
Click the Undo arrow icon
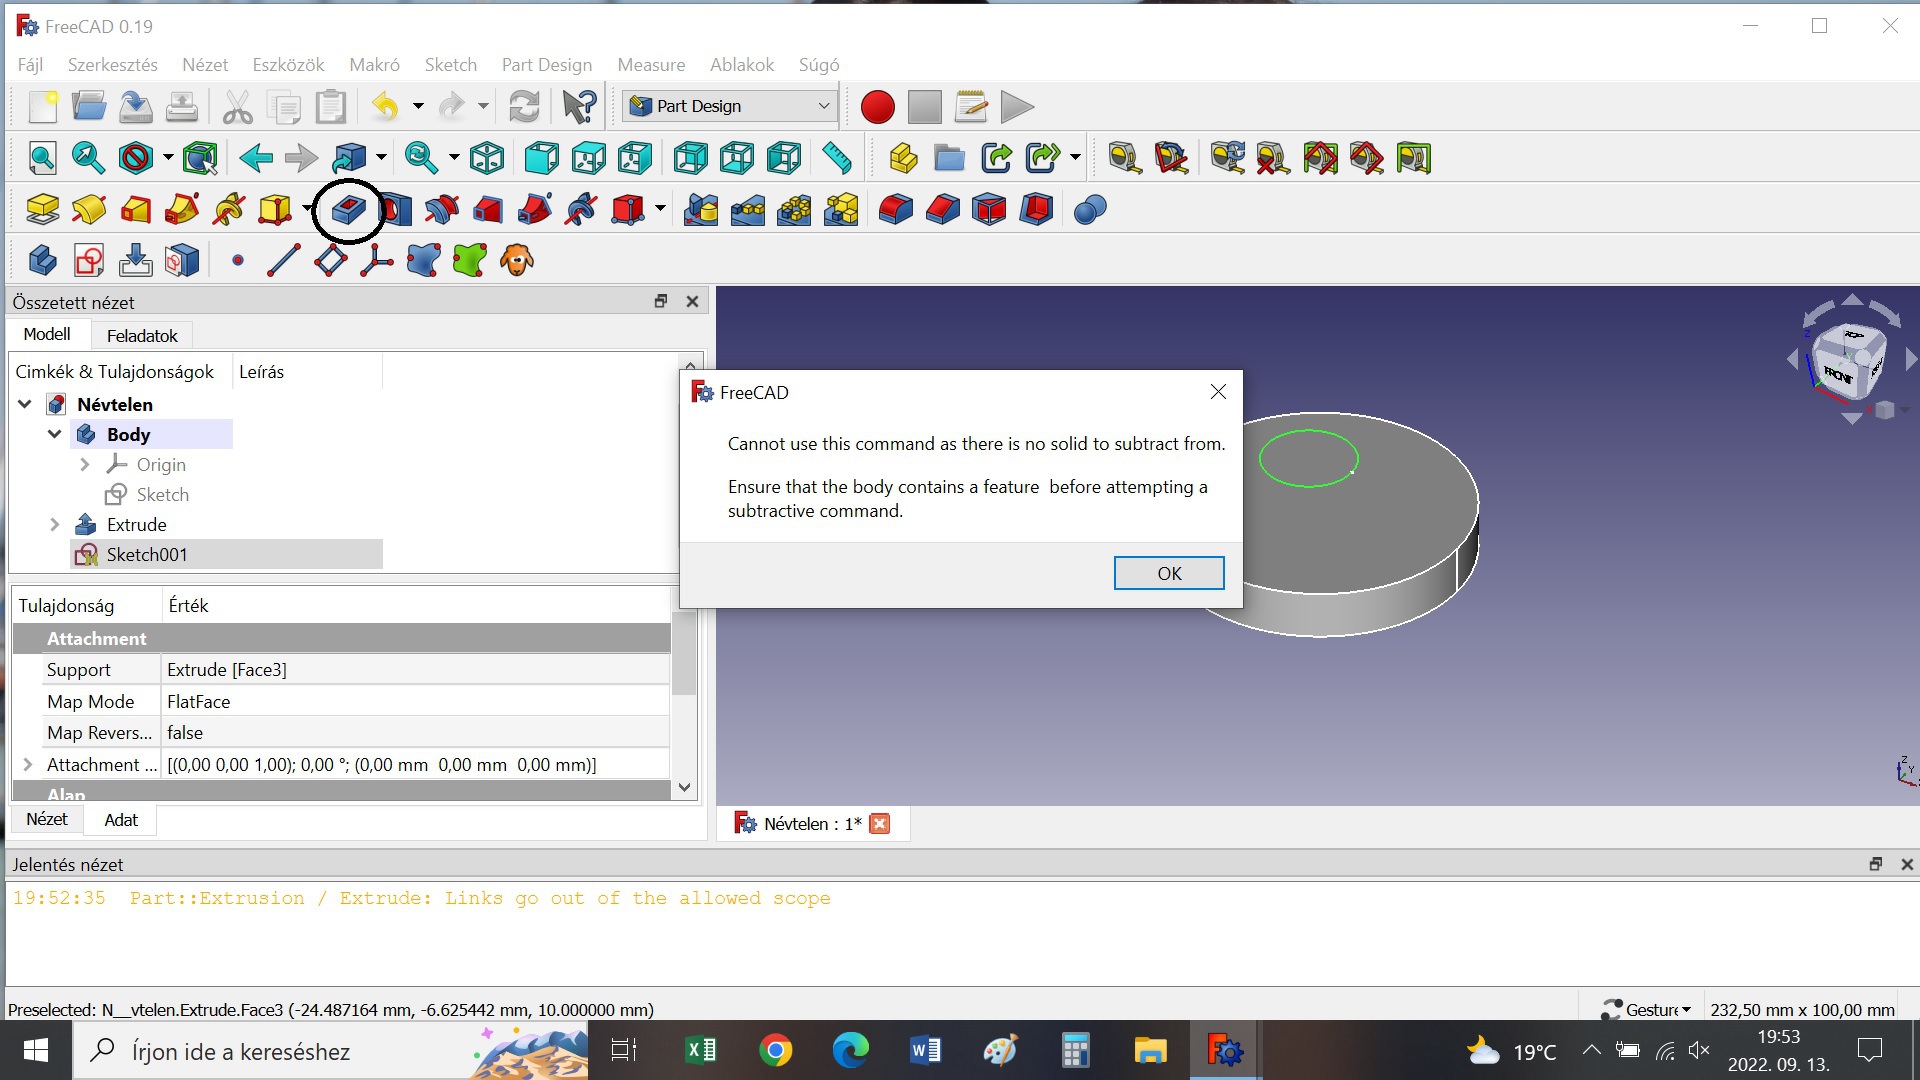point(385,106)
